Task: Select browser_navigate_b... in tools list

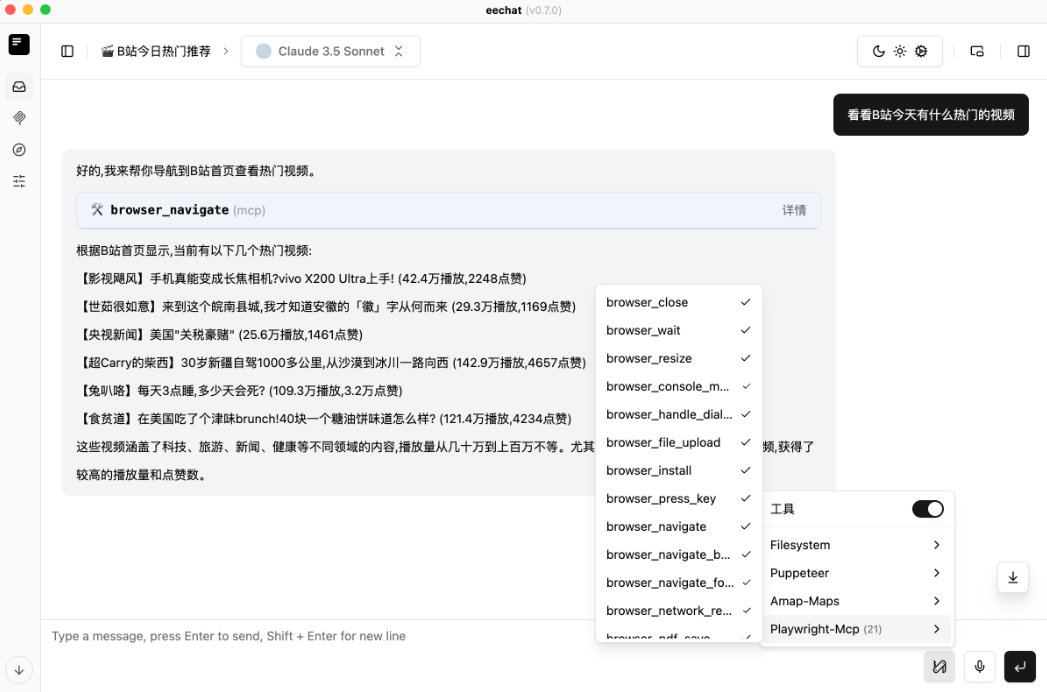Action: [x=678, y=555]
